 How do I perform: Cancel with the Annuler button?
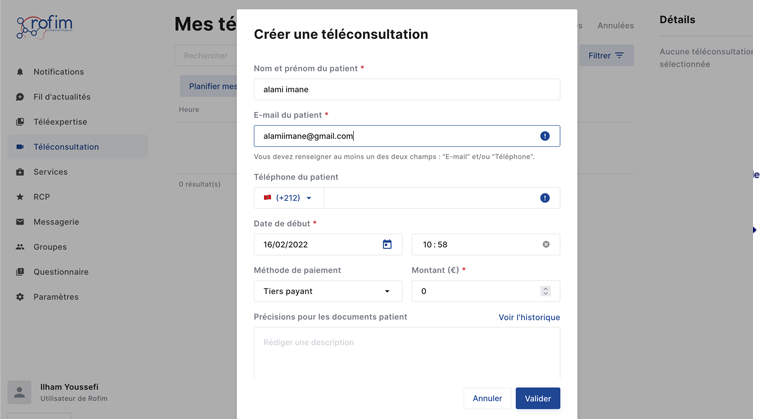pos(487,398)
